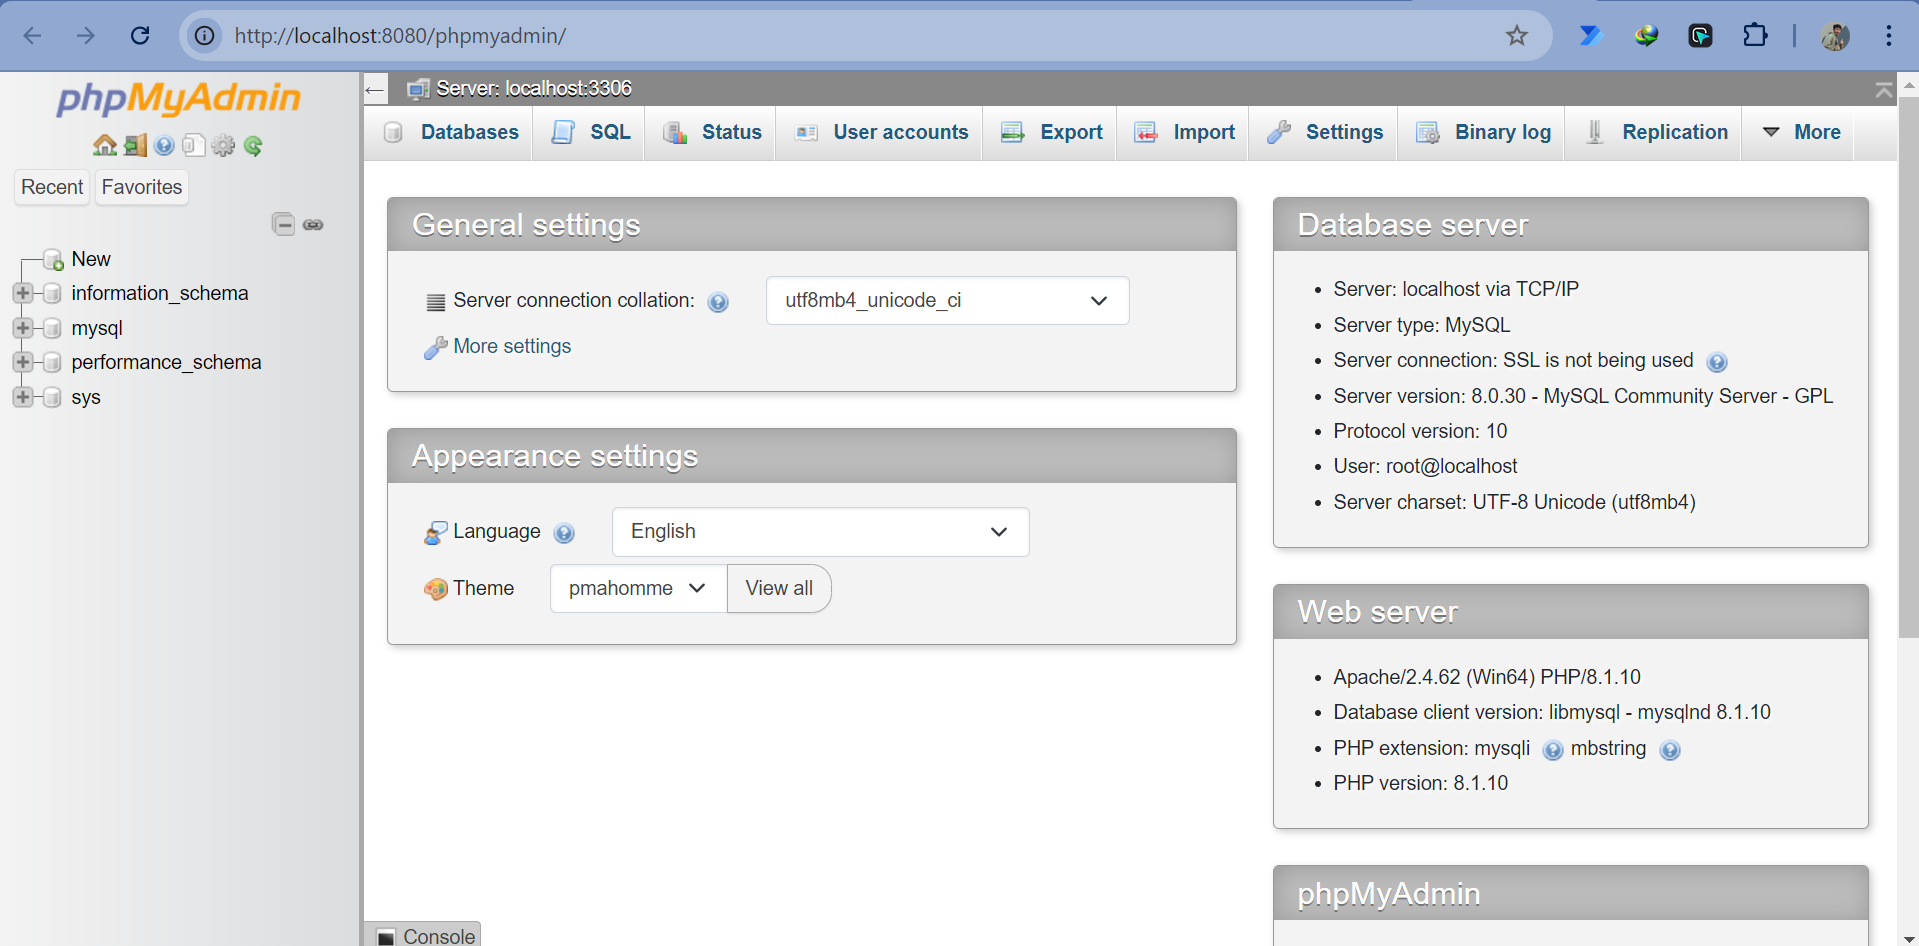Click the Log out door icon
Image resolution: width=1919 pixels, height=946 pixels.
(135, 146)
